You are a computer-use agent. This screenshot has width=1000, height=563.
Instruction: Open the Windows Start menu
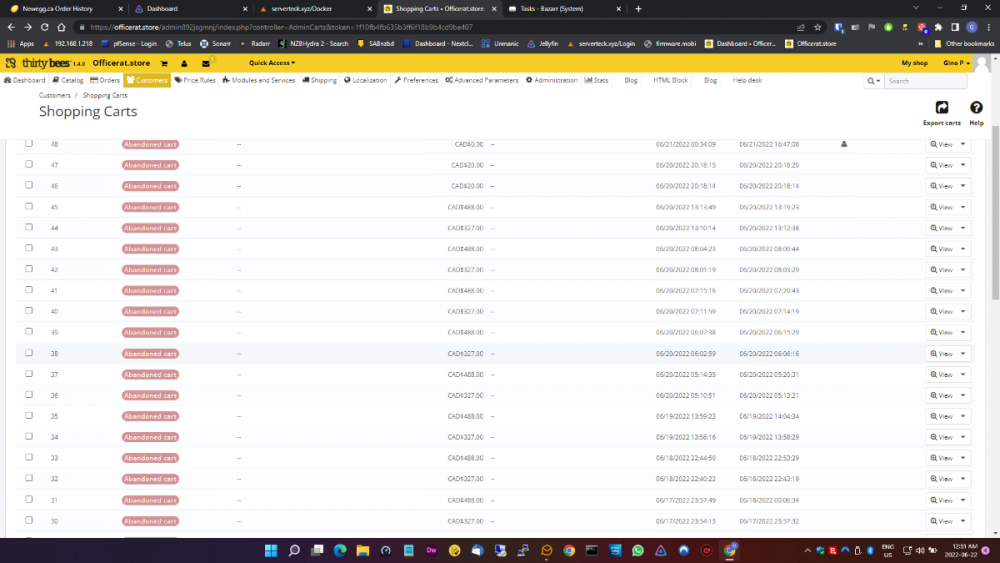[x=269, y=550]
